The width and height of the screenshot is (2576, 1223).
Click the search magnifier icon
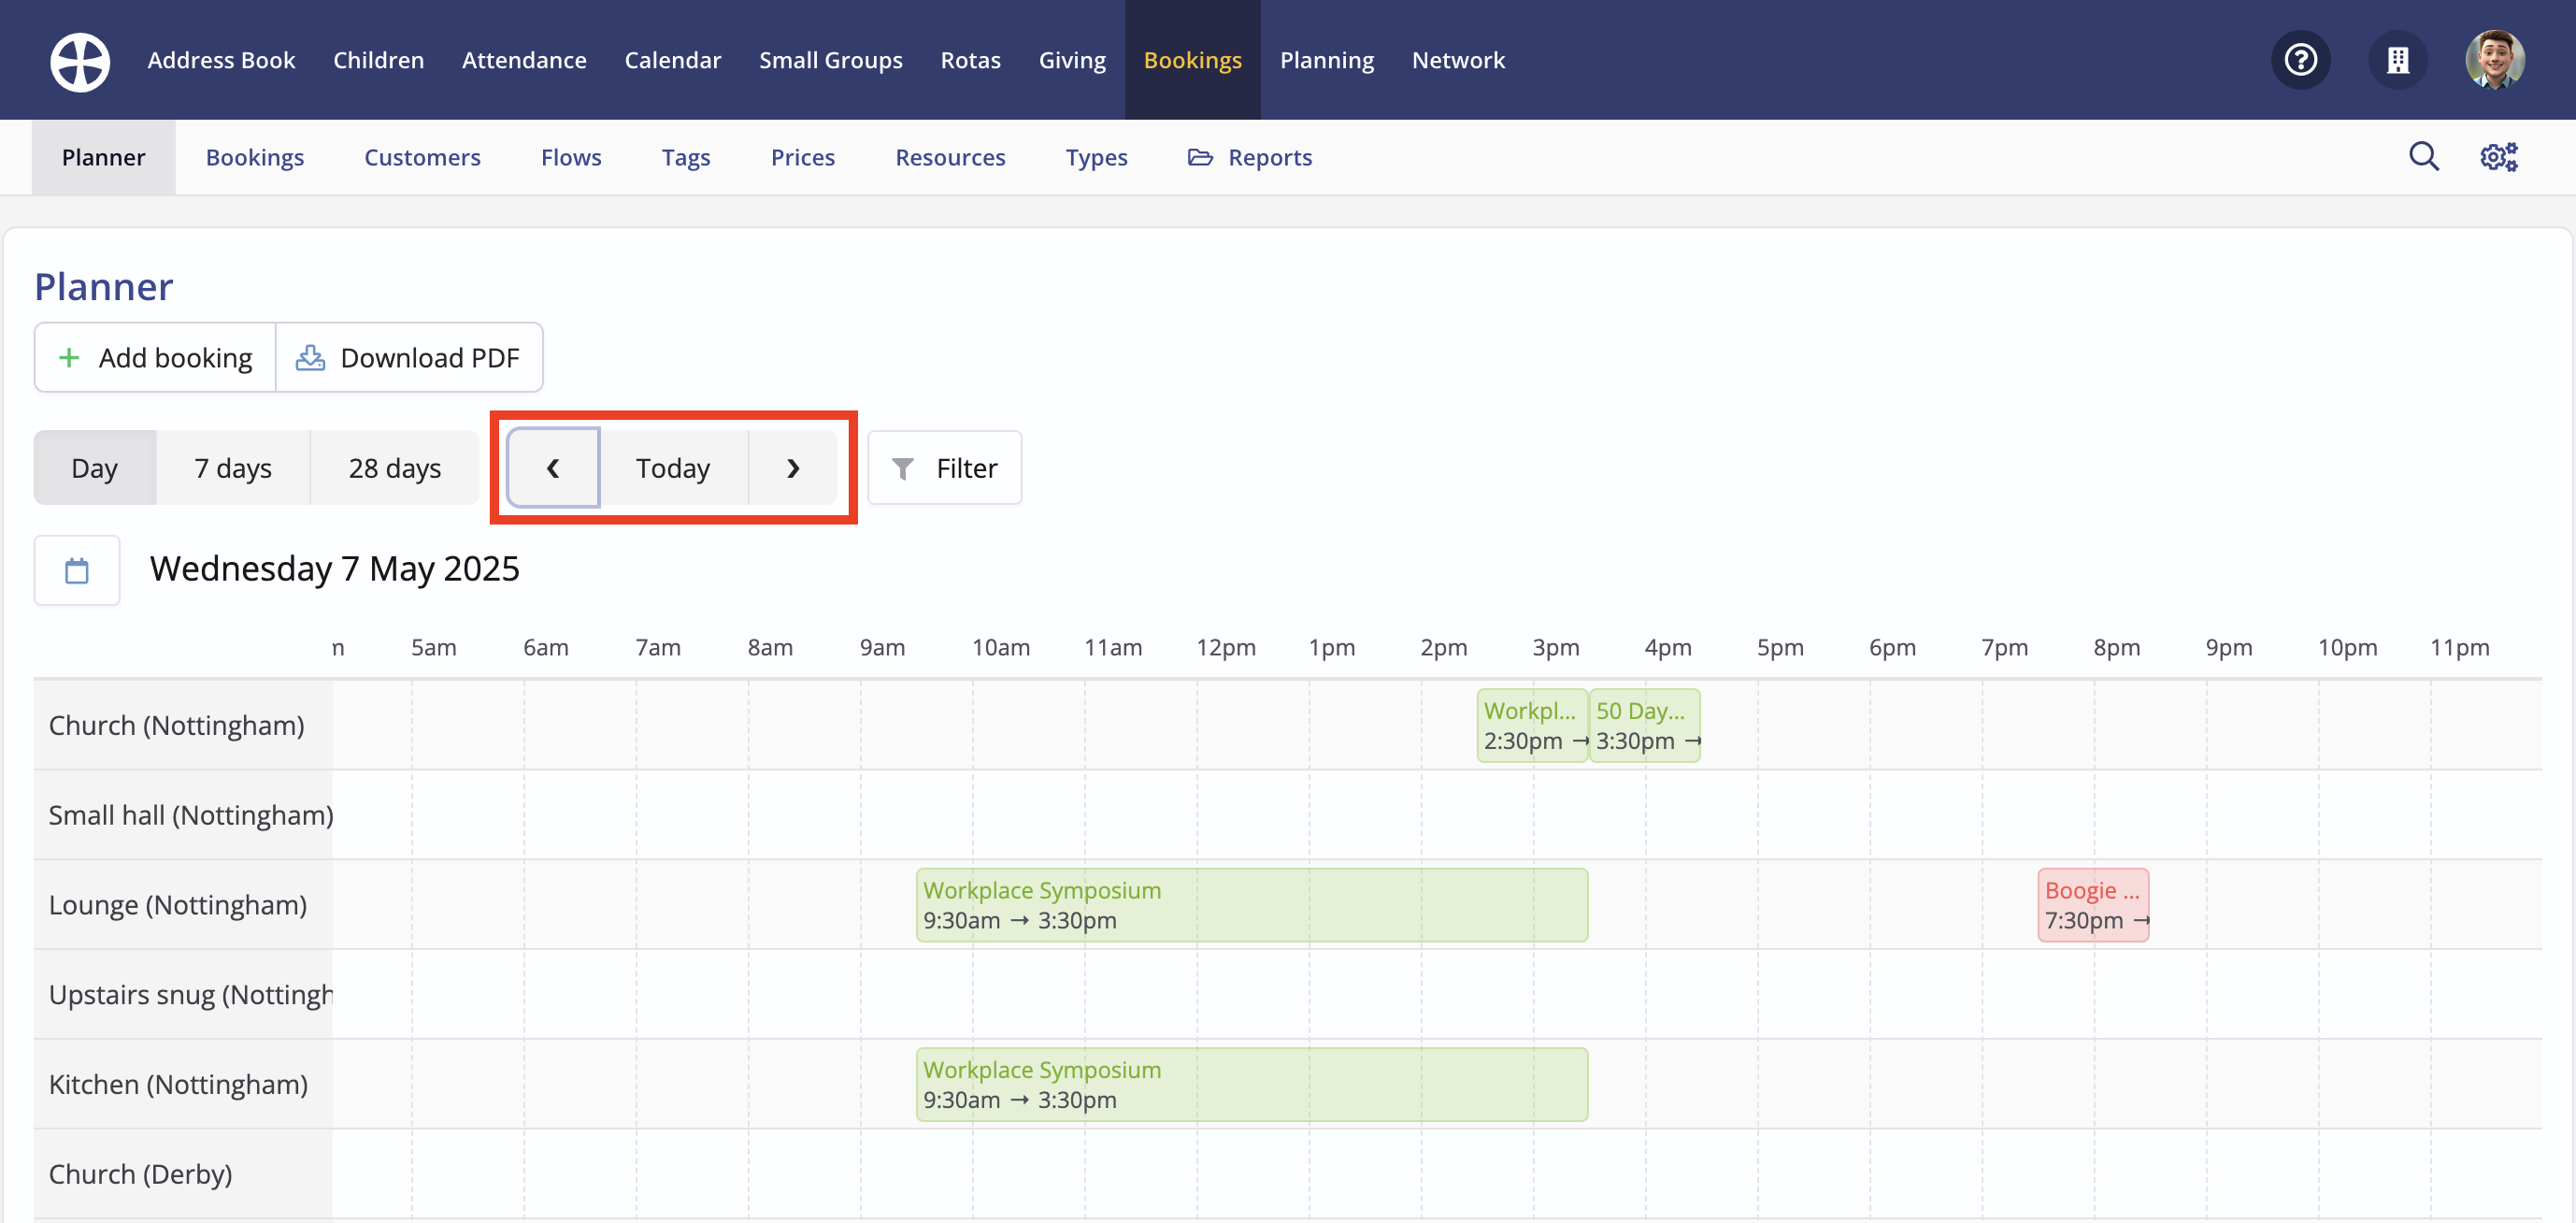[x=2423, y=157]
